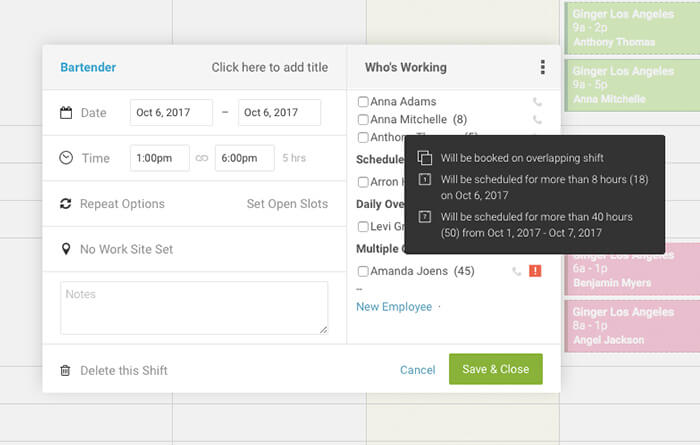
Task: Open the three-dot Who's Working menu
Action: [542, 67]
